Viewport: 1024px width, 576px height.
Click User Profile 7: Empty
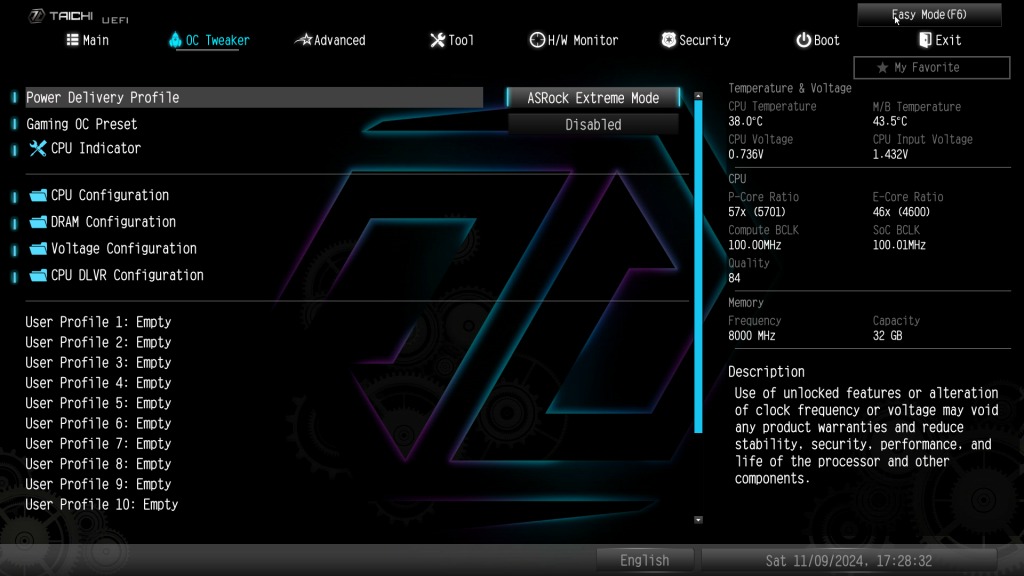98,443
